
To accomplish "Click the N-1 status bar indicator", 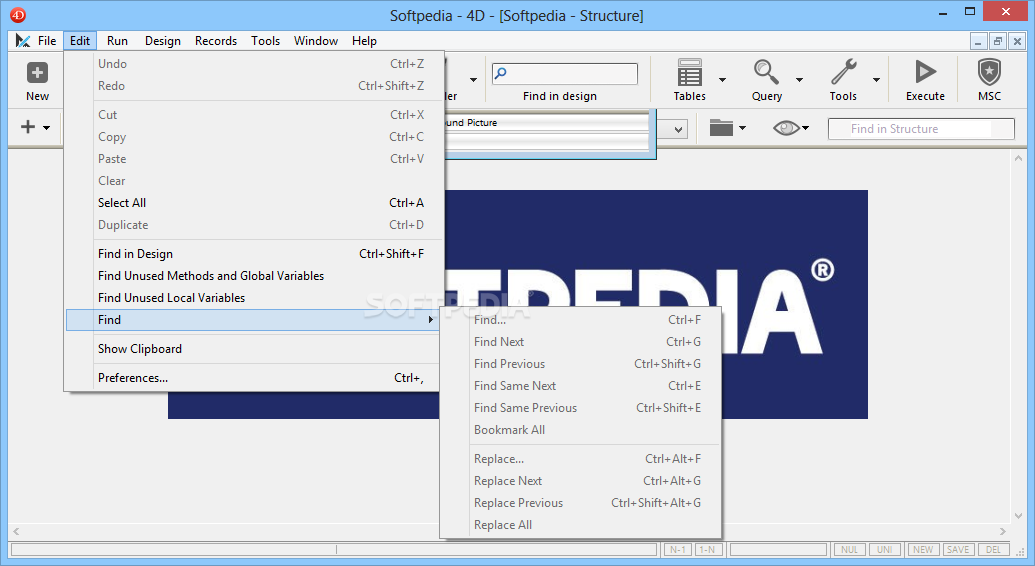I will click(678, 549).
